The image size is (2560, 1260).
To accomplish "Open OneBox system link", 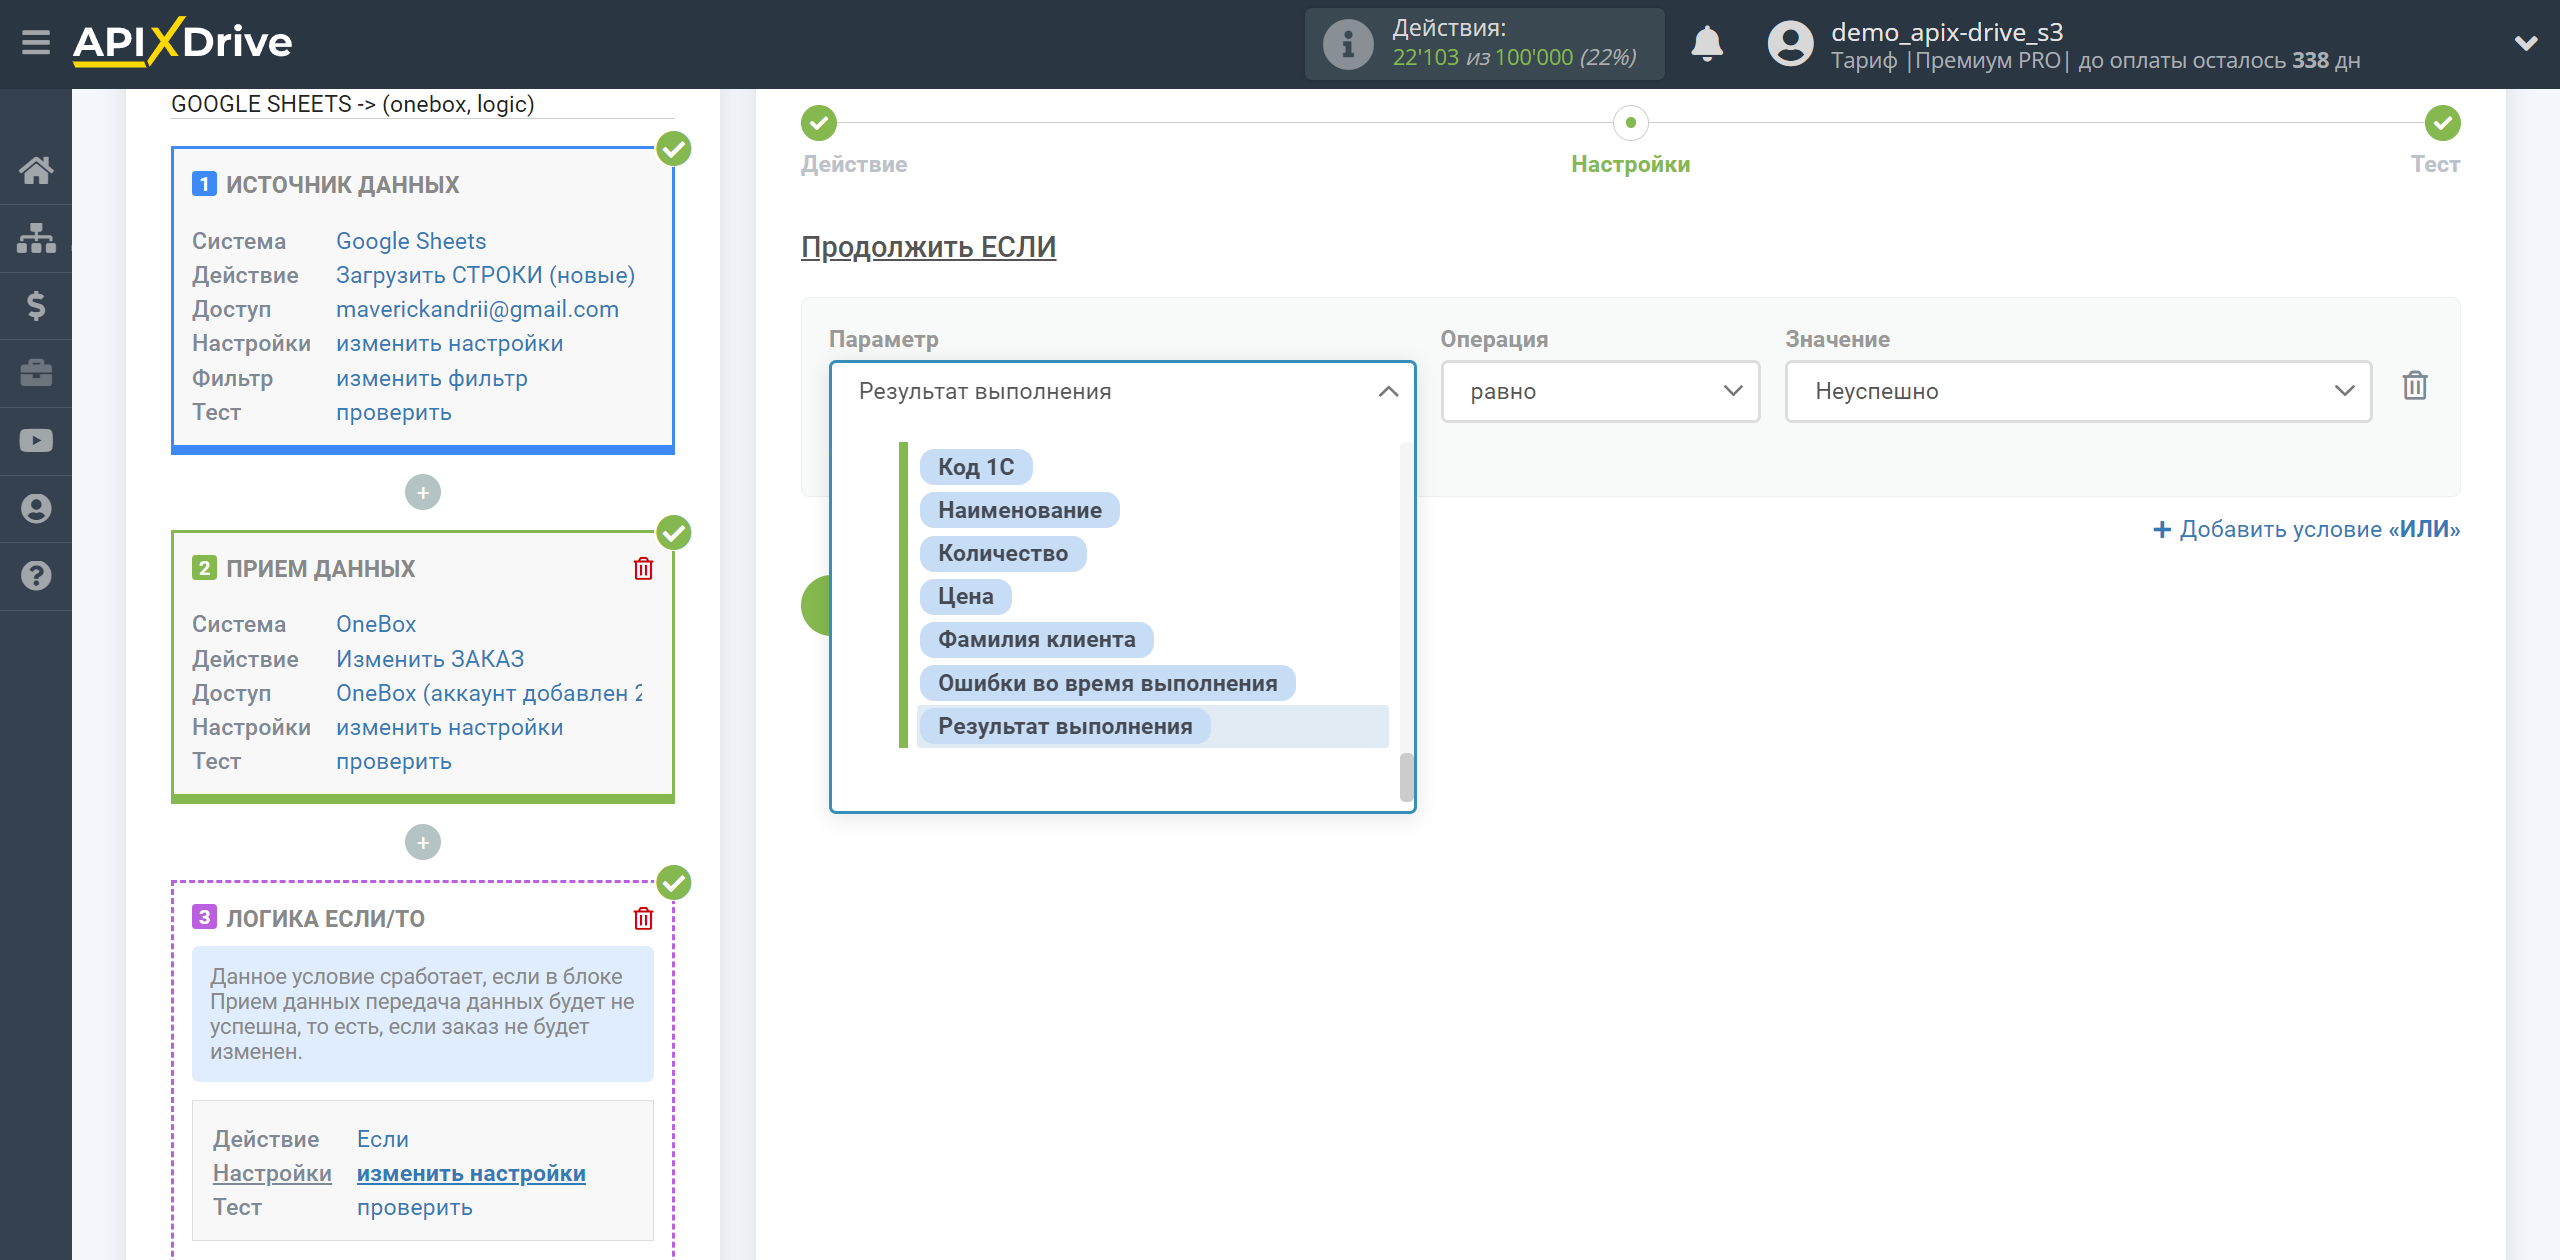I will (x=376, y=624).
